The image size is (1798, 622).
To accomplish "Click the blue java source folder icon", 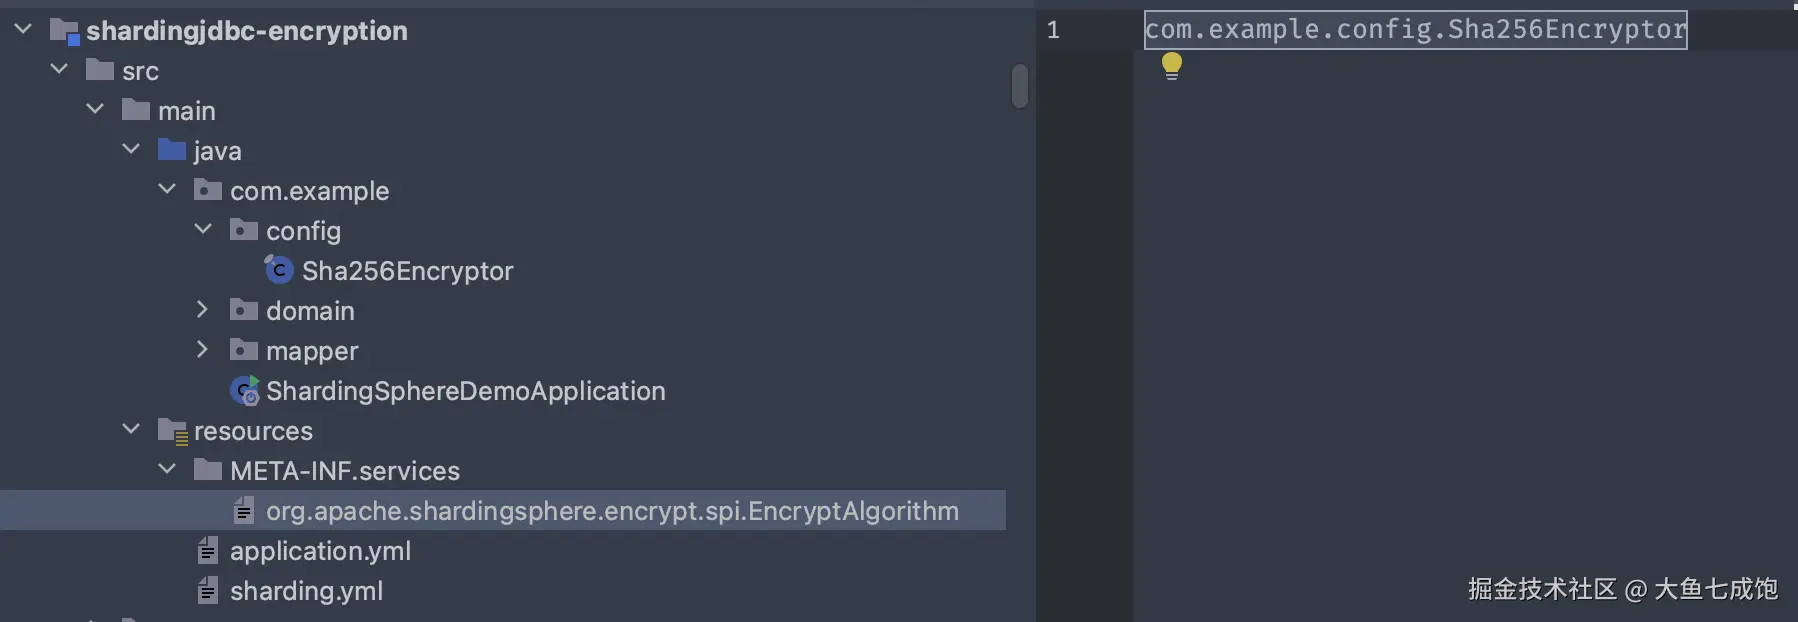I will tap(172, 151).
